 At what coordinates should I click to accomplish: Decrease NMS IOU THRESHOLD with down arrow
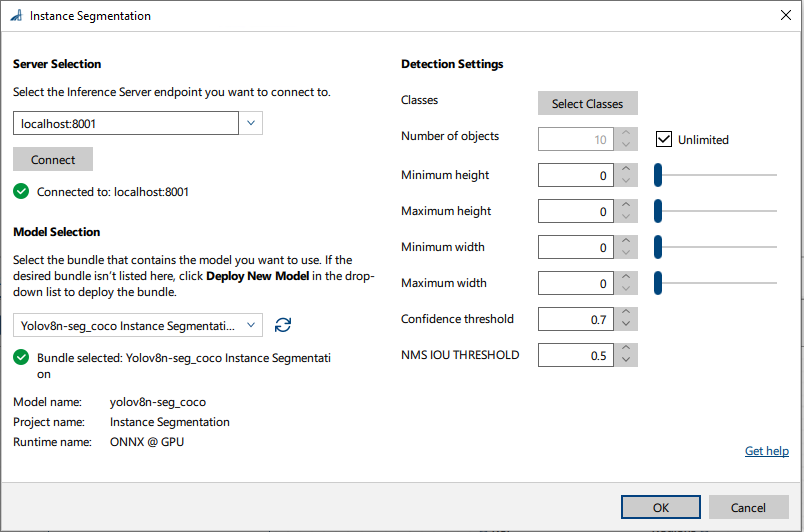click(x=626, y=360)
